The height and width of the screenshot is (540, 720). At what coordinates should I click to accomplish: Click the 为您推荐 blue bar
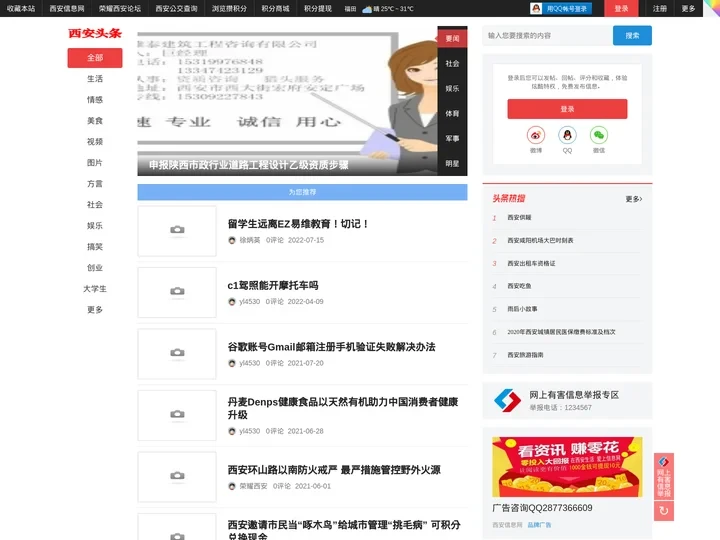(302, 192)
